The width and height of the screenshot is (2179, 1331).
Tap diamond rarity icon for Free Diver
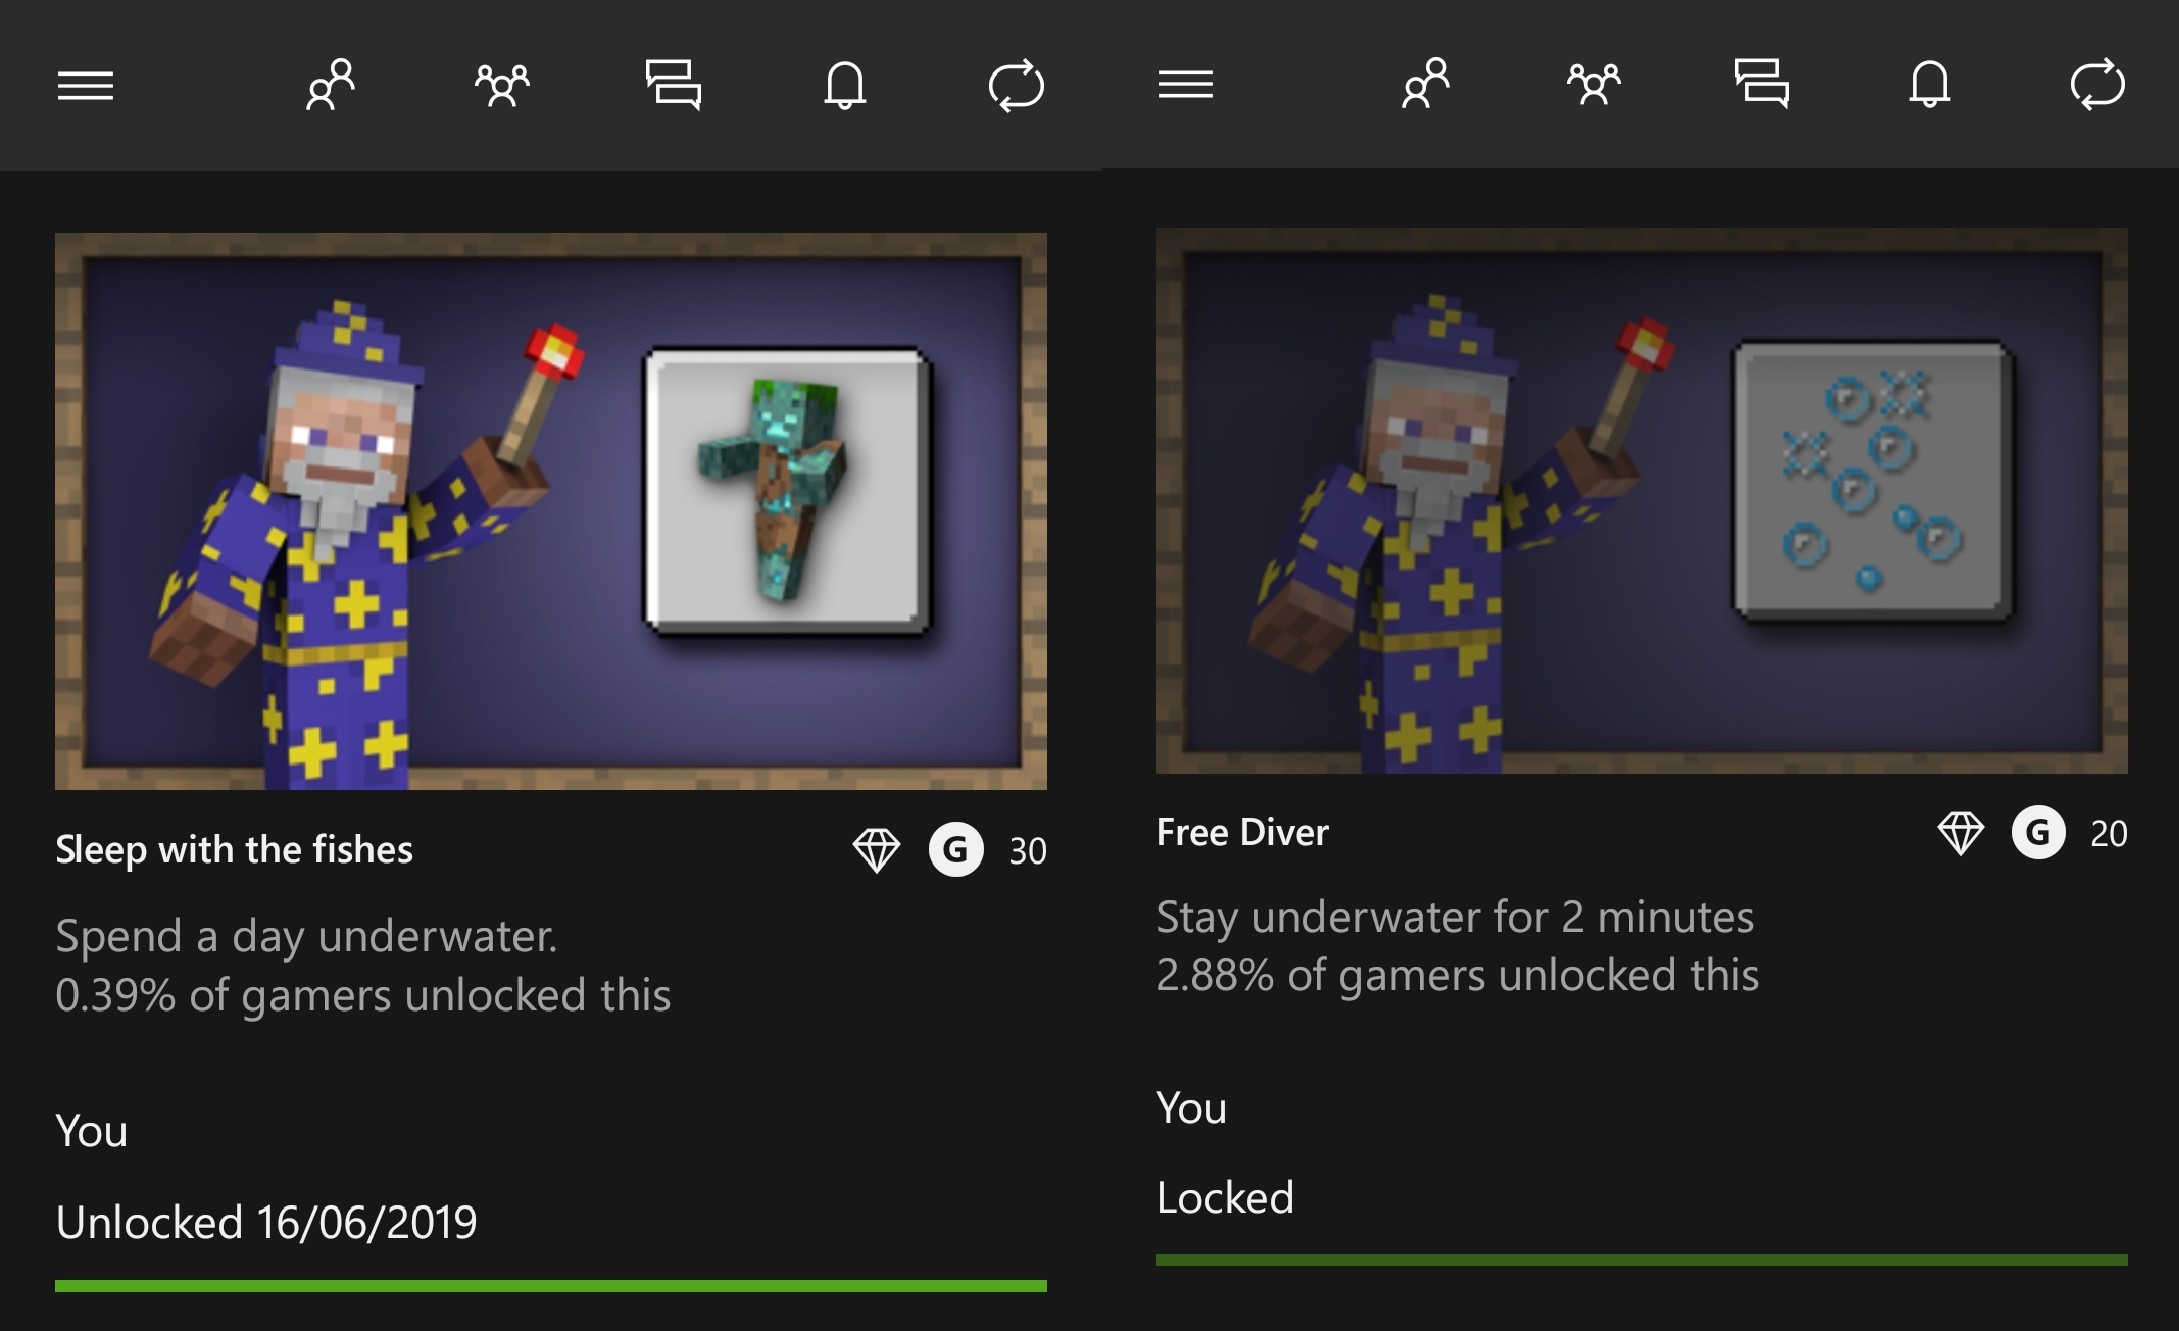(1960, 833)
